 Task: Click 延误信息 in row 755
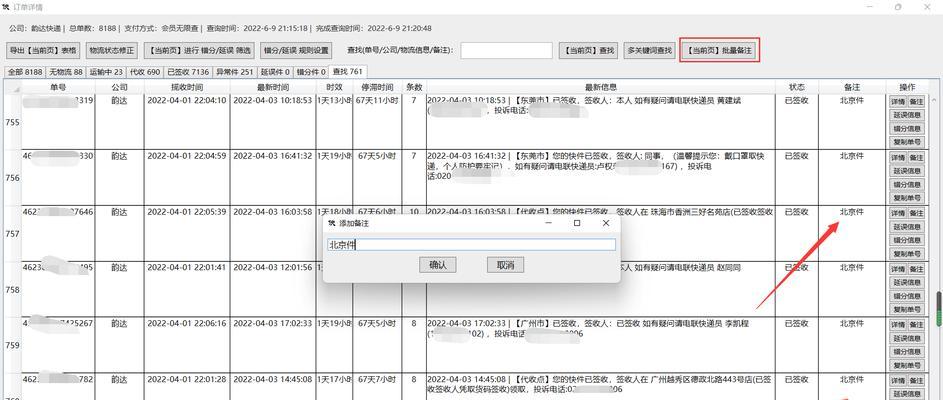pos(907,115)
